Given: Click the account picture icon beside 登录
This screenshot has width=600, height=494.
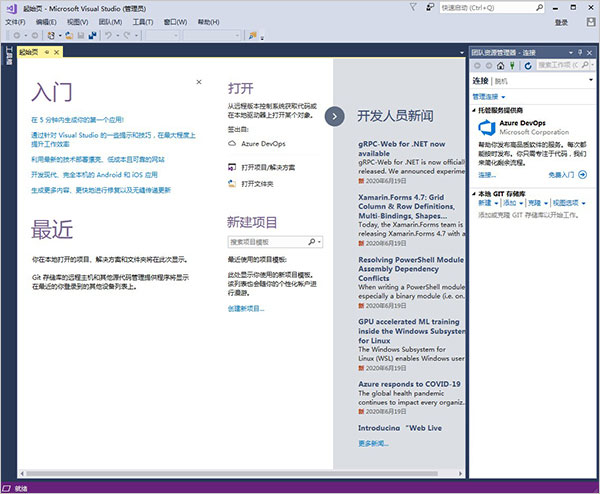Looking at the screenshot, I should [x=591, y=22].
